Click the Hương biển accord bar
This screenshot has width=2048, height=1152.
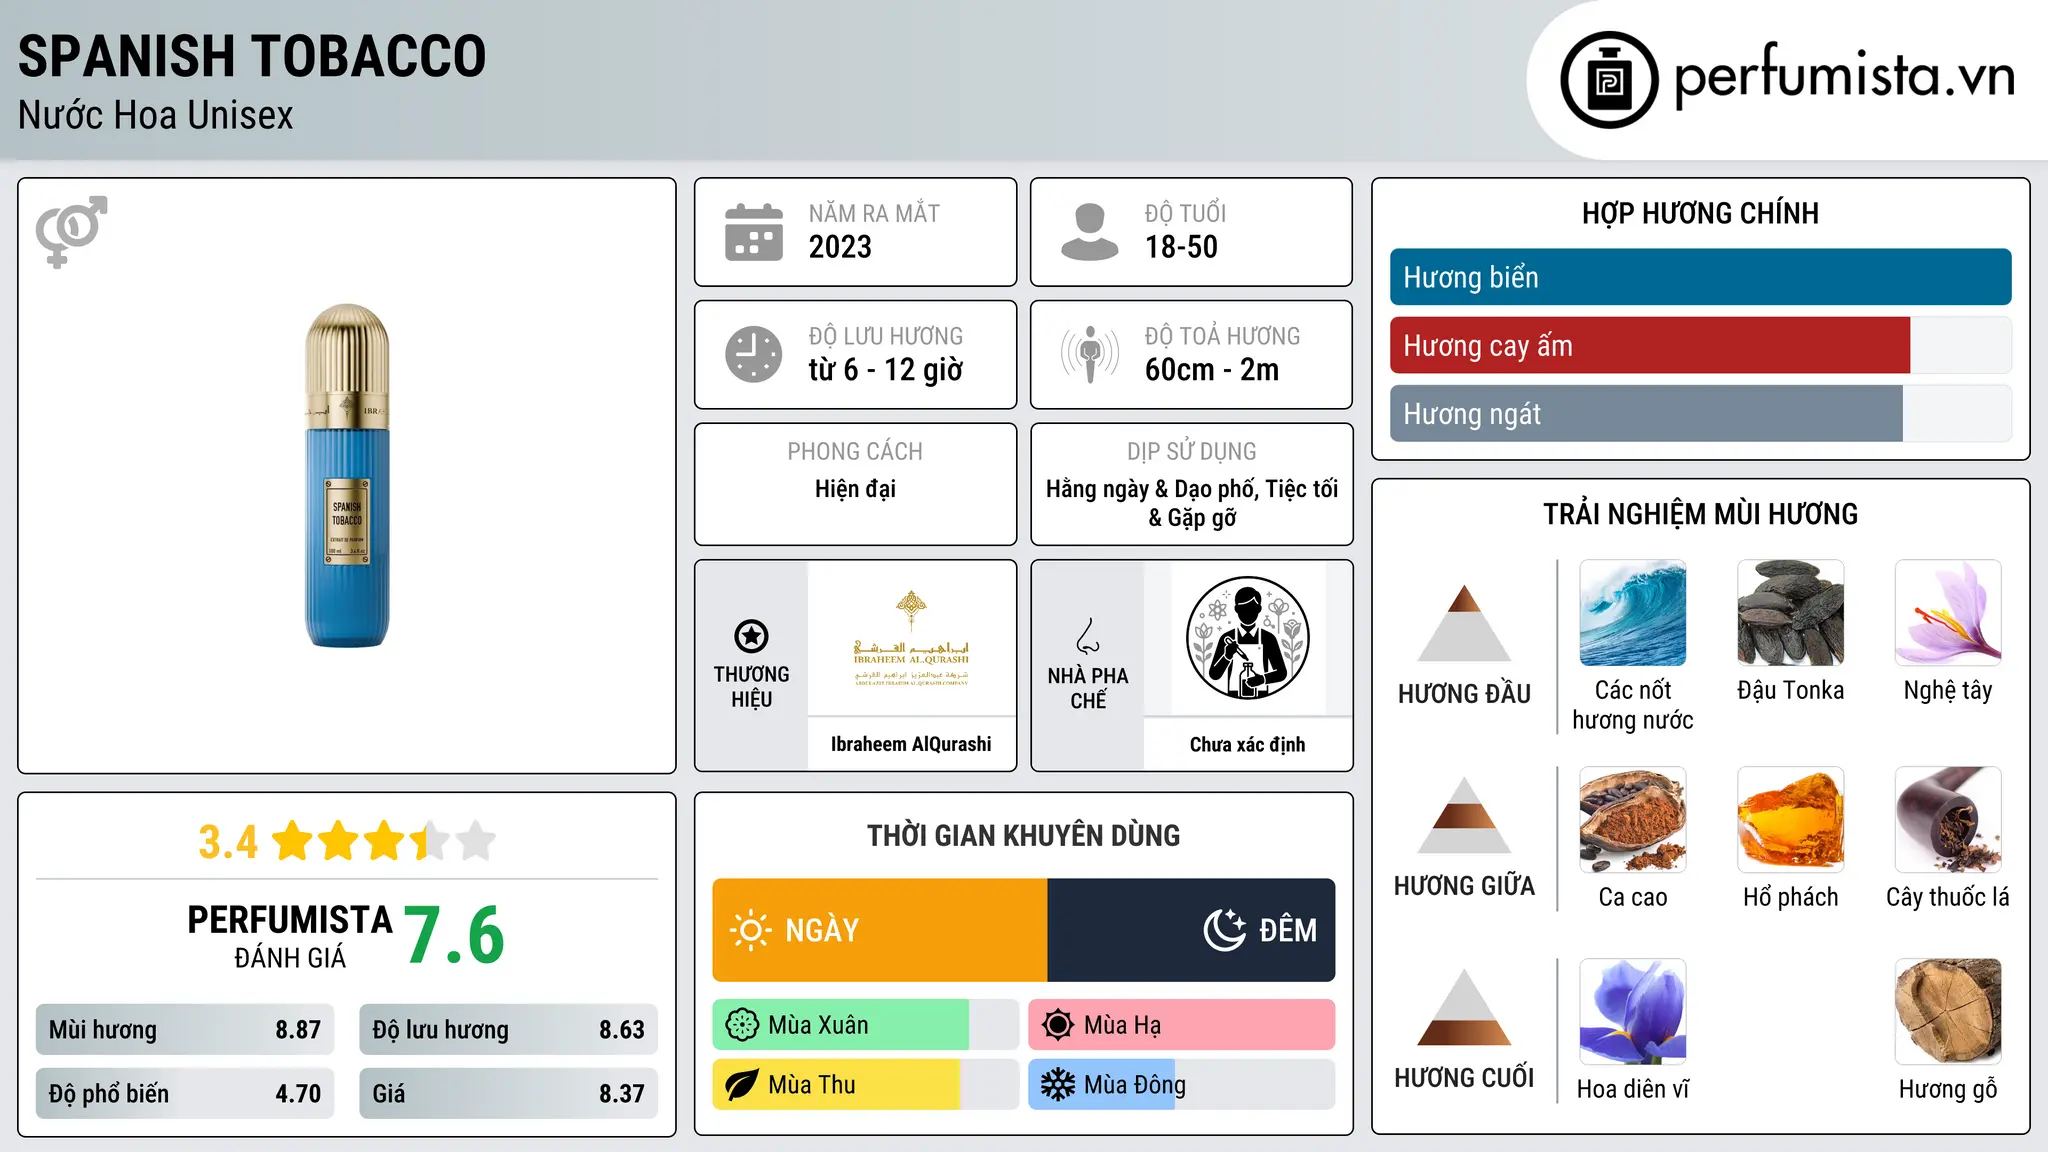tap(1701, 277)
